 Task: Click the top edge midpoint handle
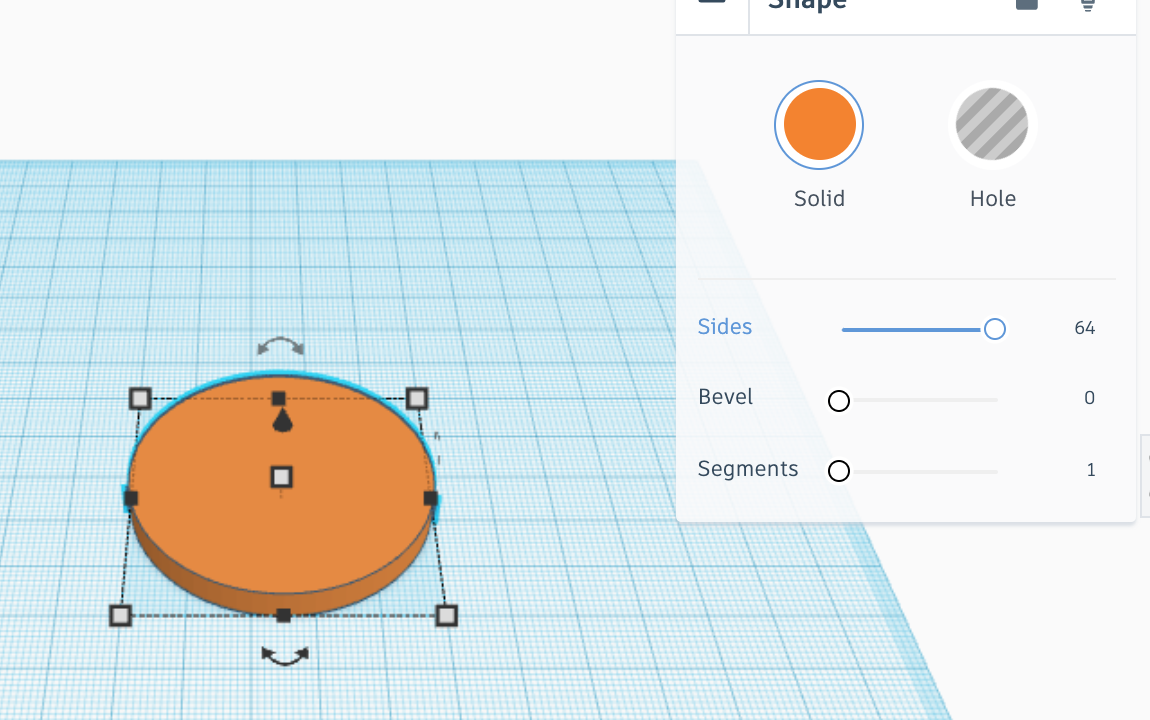pyautogui.click(x=278, y=398)
